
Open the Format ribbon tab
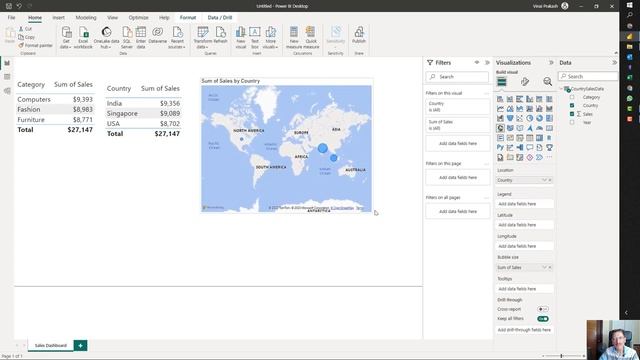[188, 18]
